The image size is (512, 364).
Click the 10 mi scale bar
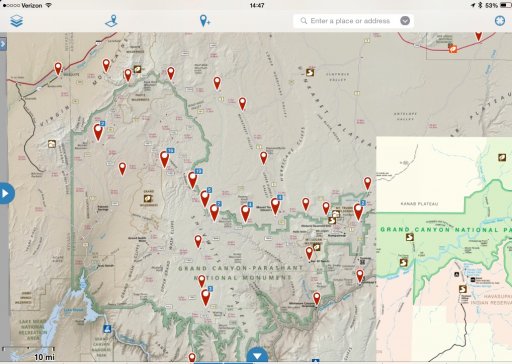click(x=29, y=353)
